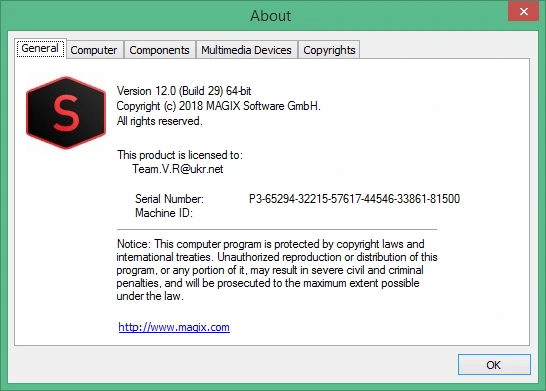Show the Multimedia Devices tab

point(246,50)
